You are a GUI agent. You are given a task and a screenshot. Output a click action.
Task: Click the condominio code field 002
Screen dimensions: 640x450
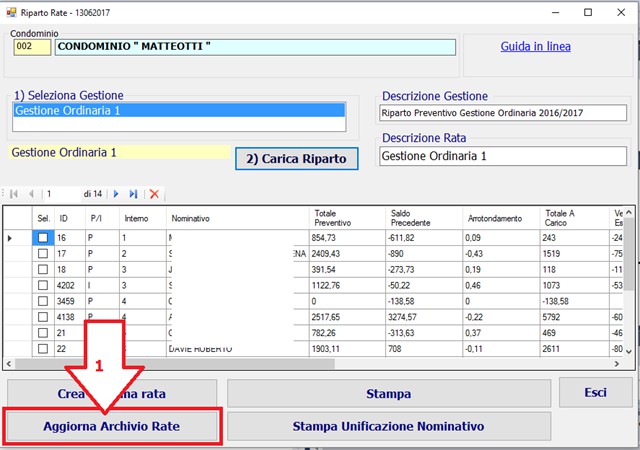coord(32,47)
